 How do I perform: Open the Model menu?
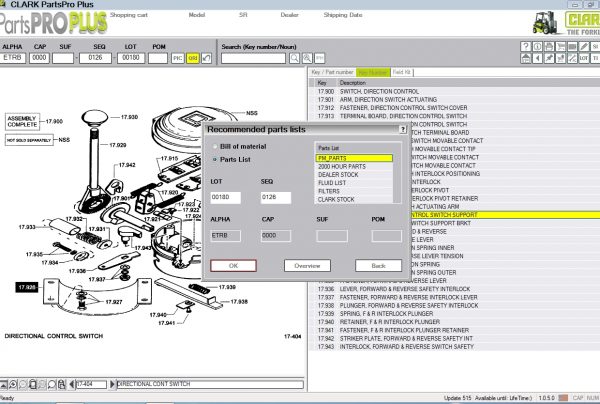197,15
